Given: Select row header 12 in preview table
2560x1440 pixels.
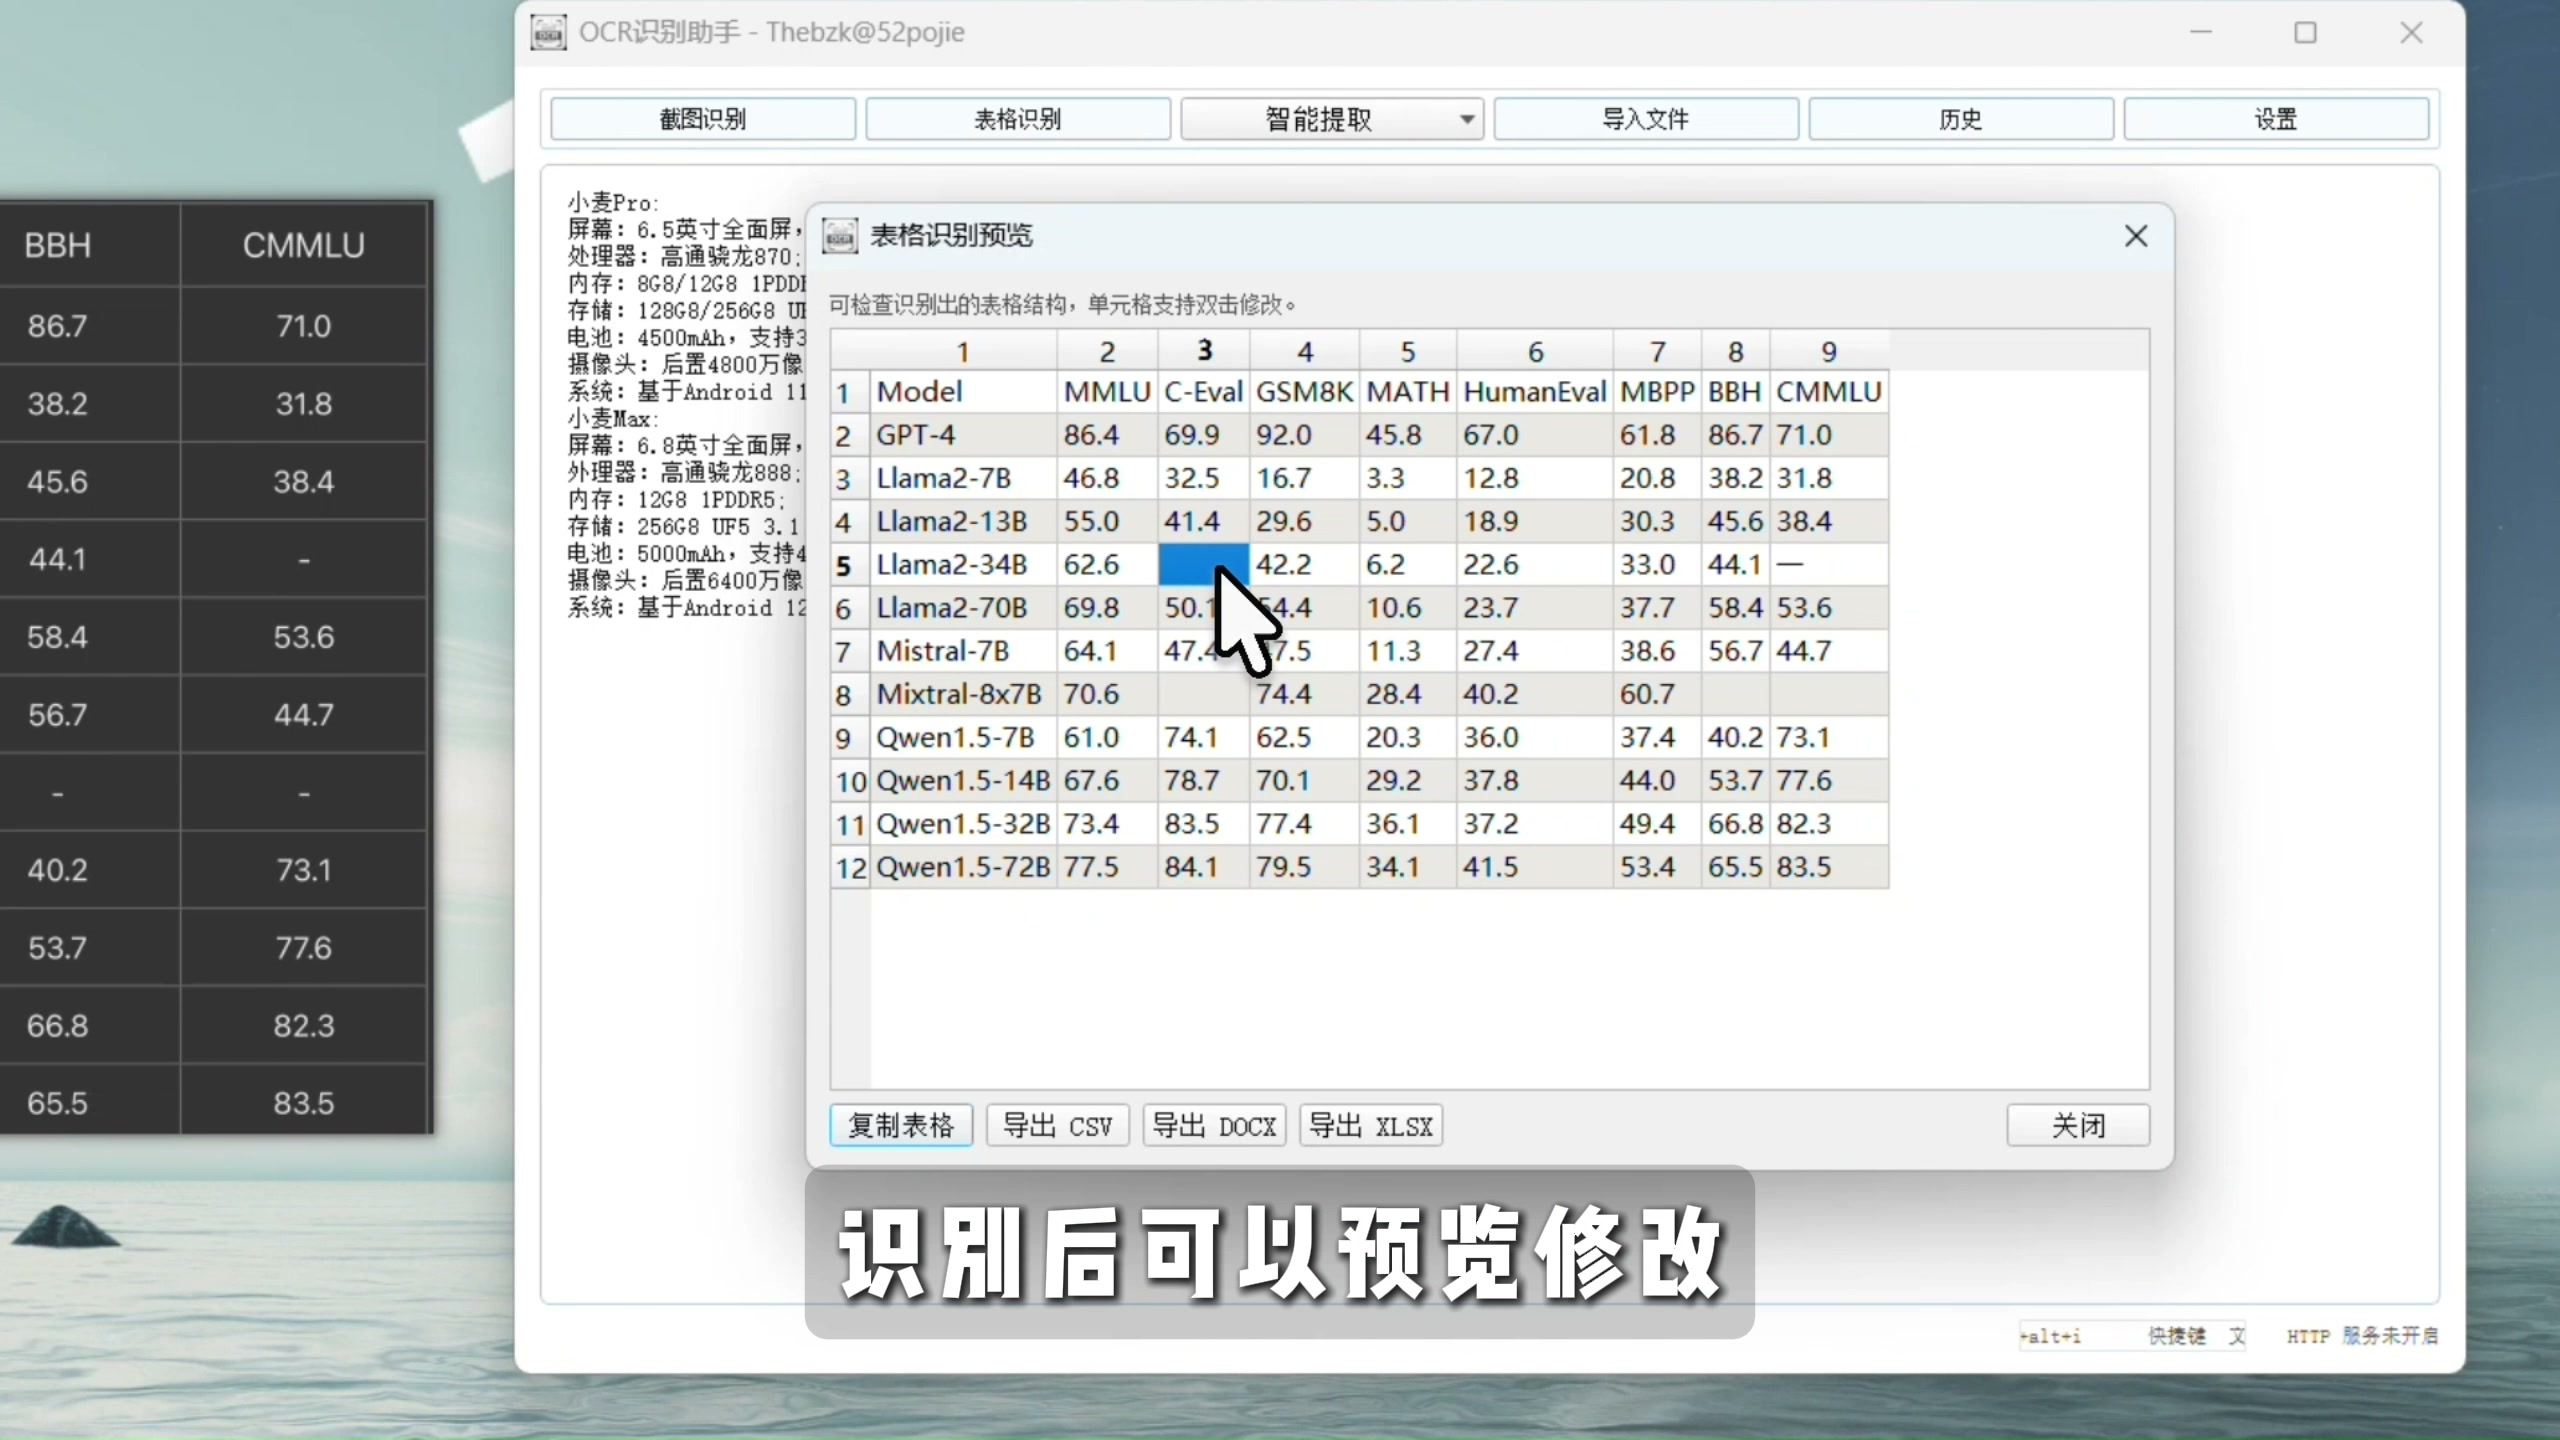Looking at the screenshot, I should (x=851, y=867).
